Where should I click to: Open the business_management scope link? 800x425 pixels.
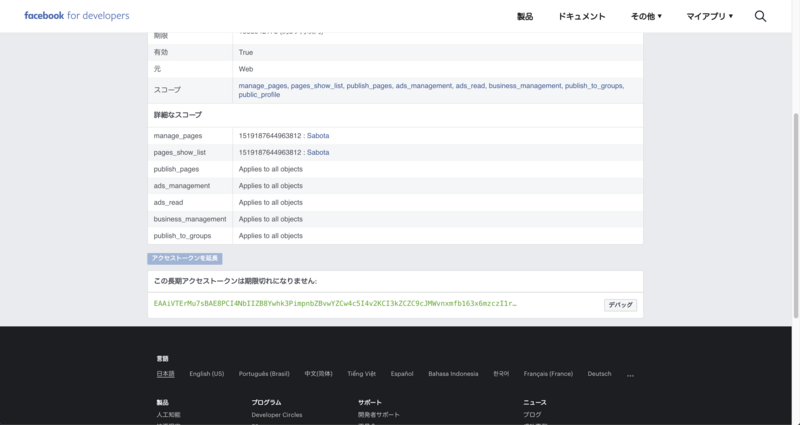tap(525, 86)
